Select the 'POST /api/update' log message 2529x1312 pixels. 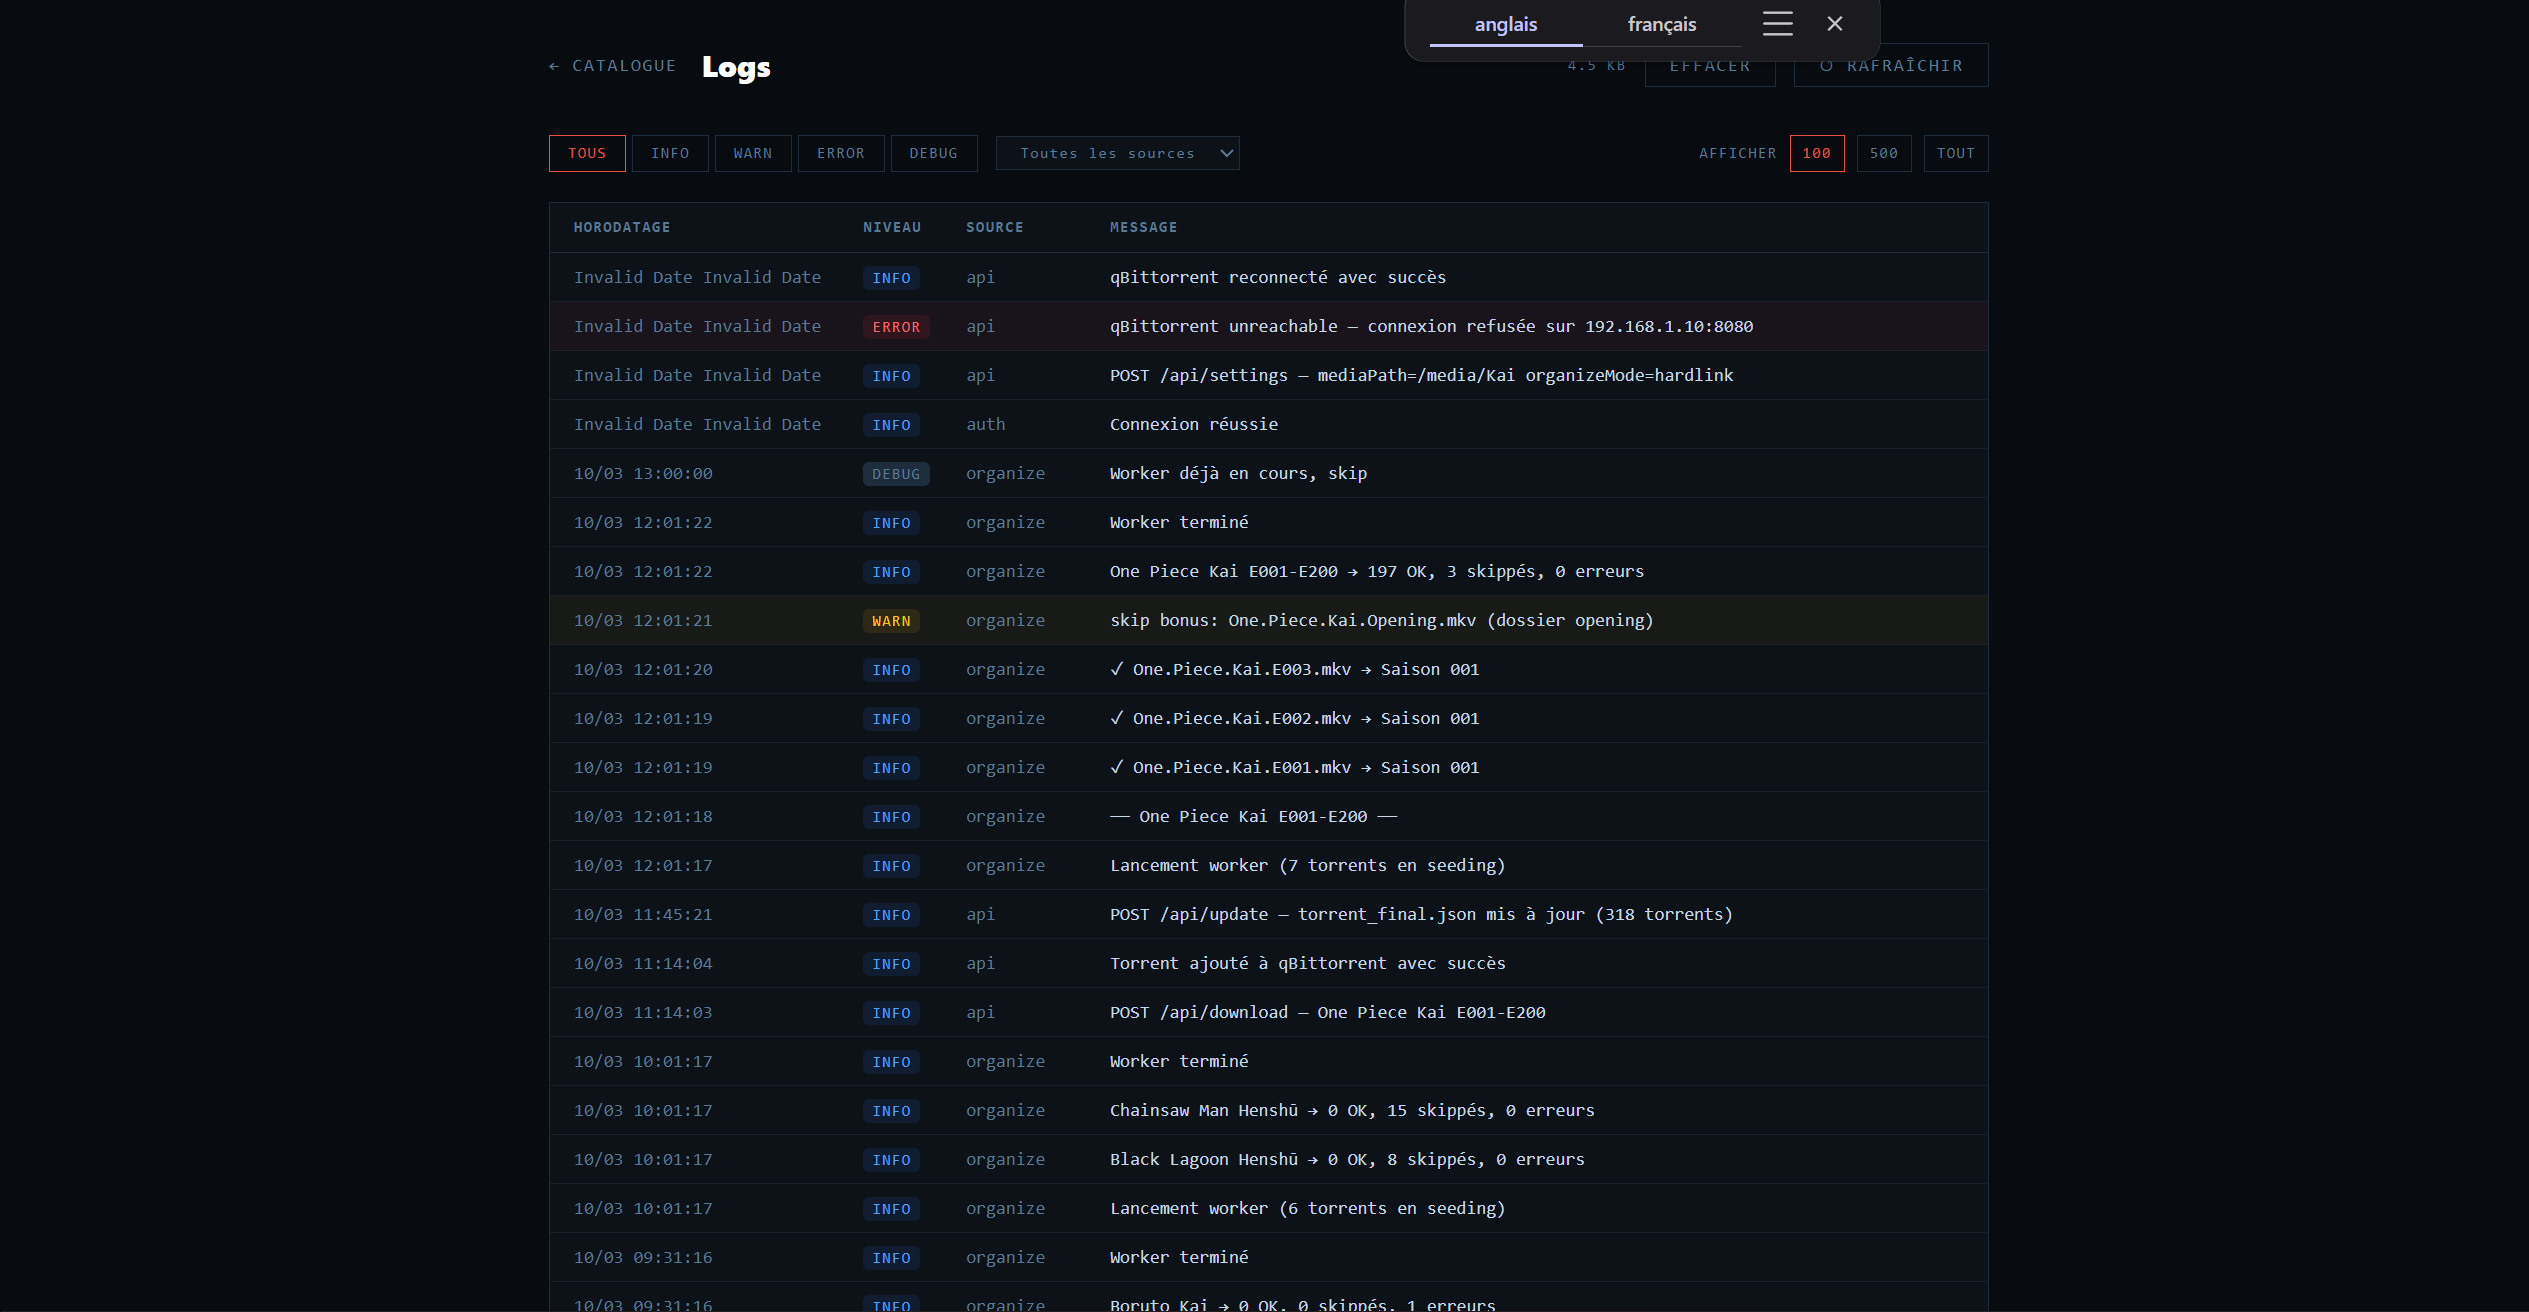(x=1421, y=914)
